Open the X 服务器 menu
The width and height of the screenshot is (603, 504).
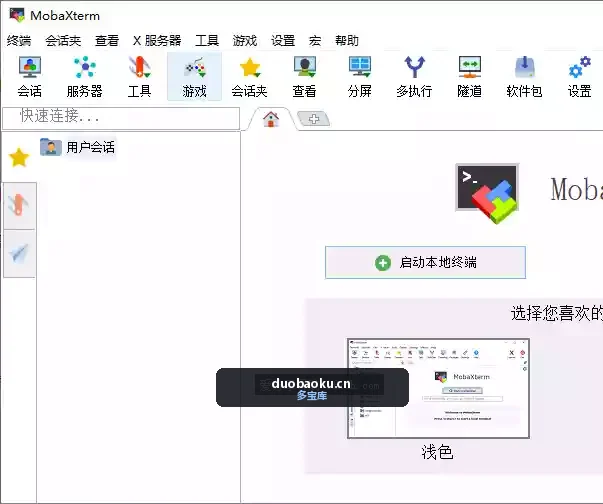157,40
